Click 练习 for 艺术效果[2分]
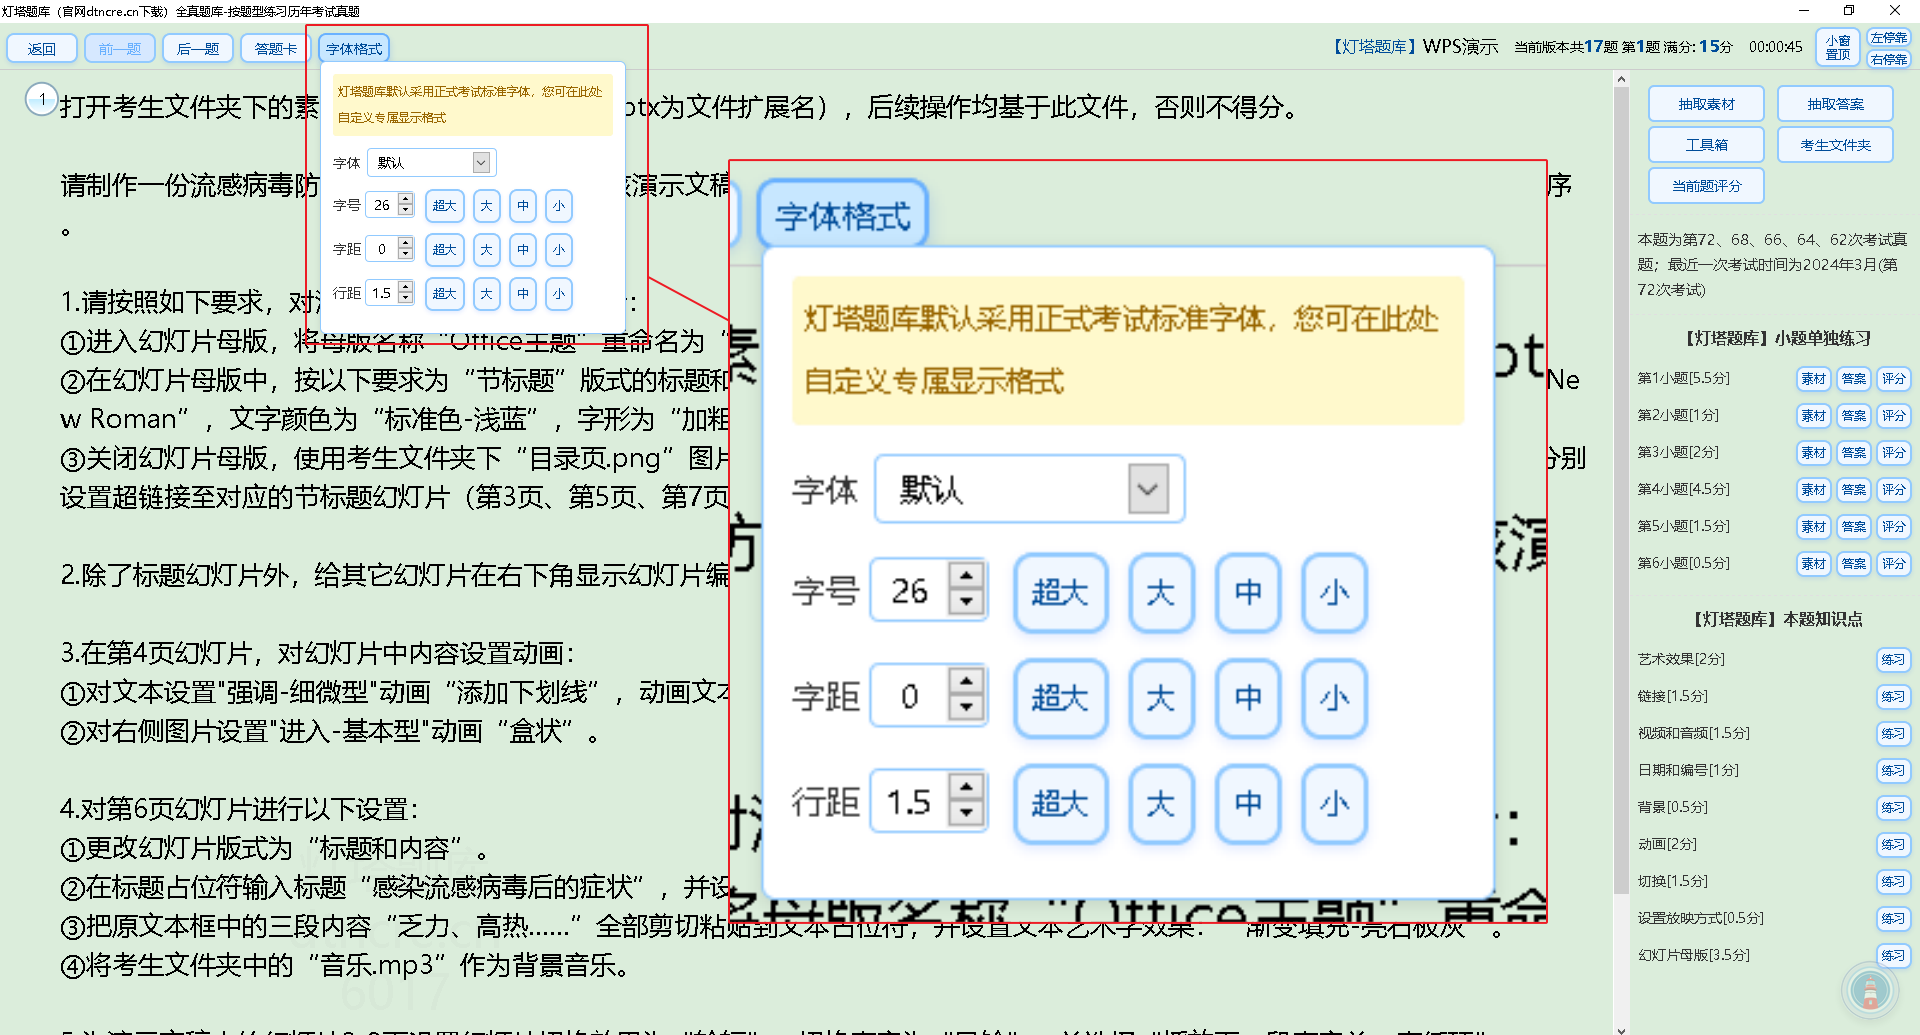 tap(1893, 660)
